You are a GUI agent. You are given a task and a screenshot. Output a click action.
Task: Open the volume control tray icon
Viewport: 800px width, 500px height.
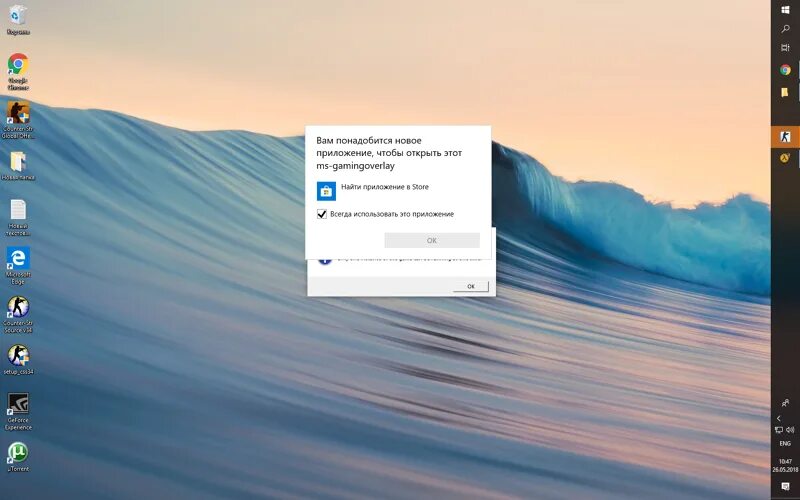(x=790, y=430)
